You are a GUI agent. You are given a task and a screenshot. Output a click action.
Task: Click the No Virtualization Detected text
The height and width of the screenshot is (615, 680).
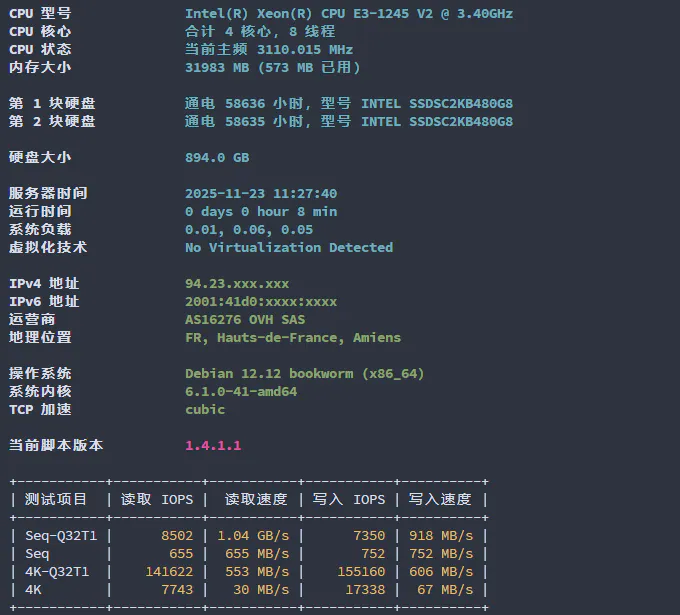coord(289,247)
